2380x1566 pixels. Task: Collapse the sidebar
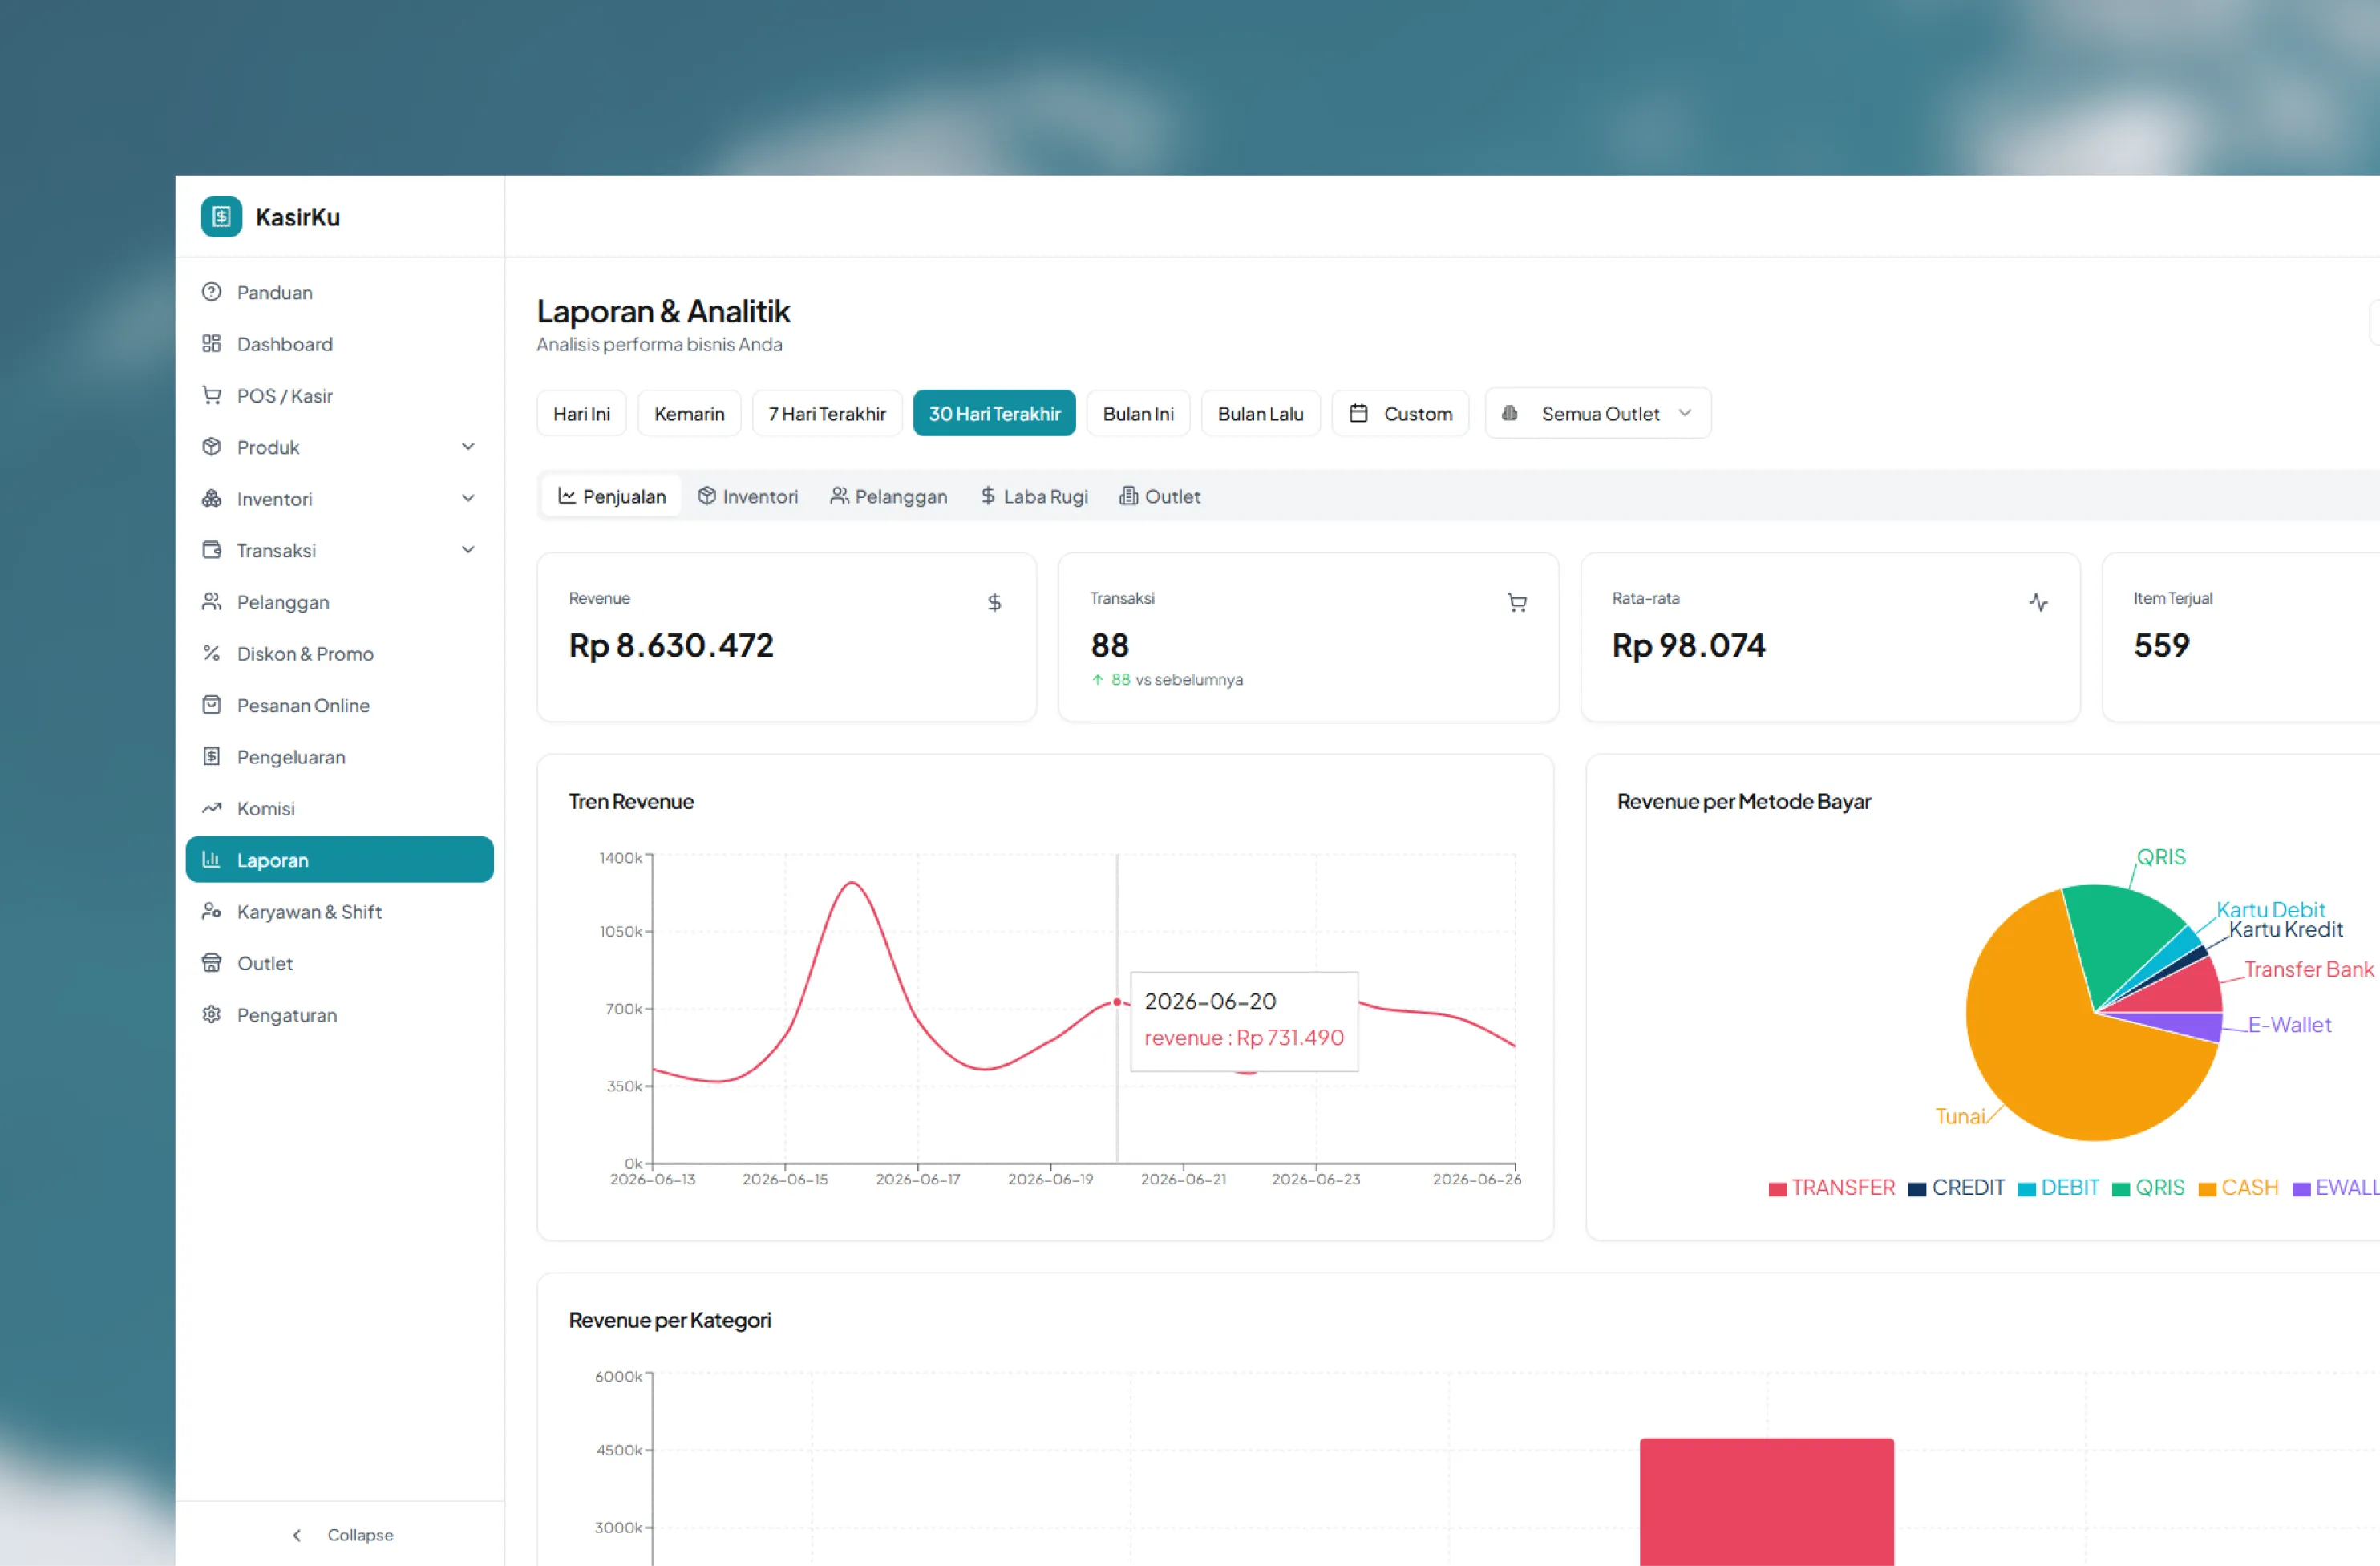pyautogui.click(x=341, y=1534)
